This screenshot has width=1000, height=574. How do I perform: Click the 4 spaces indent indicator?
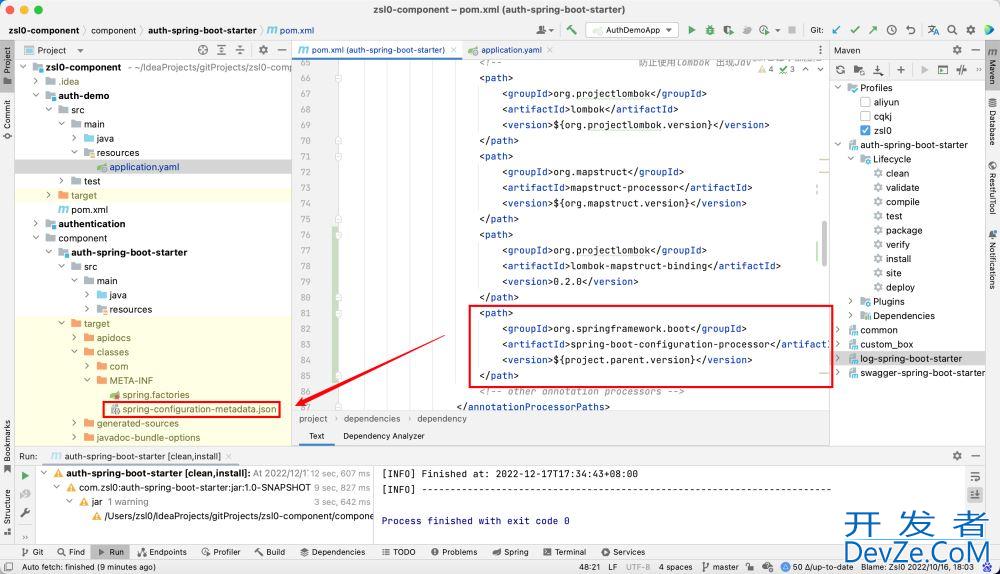click(x=675, y=567)
